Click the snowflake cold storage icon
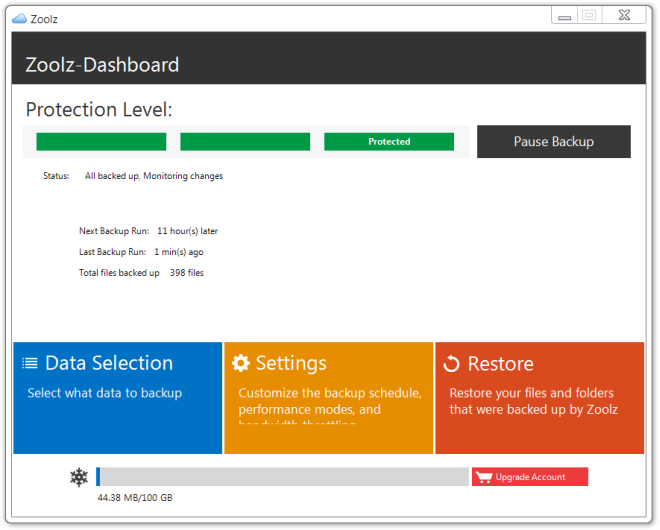Image resolution: width=660 pixels, height=530 pixels. [79, 477]
